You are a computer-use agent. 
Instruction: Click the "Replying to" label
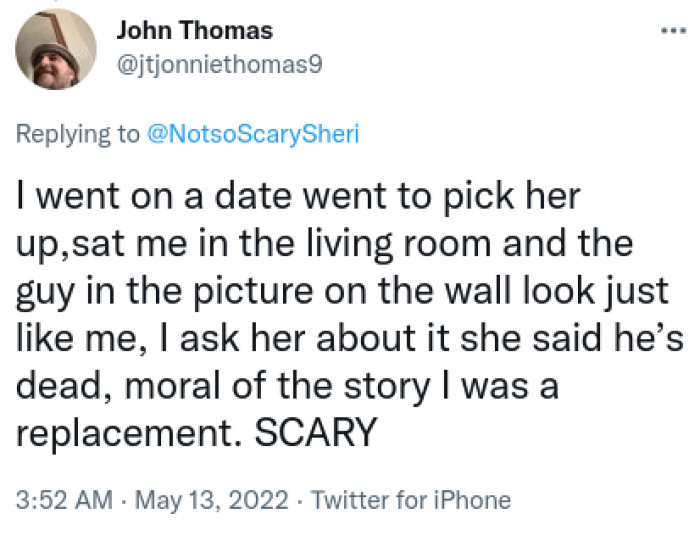(x=78, y=135)
